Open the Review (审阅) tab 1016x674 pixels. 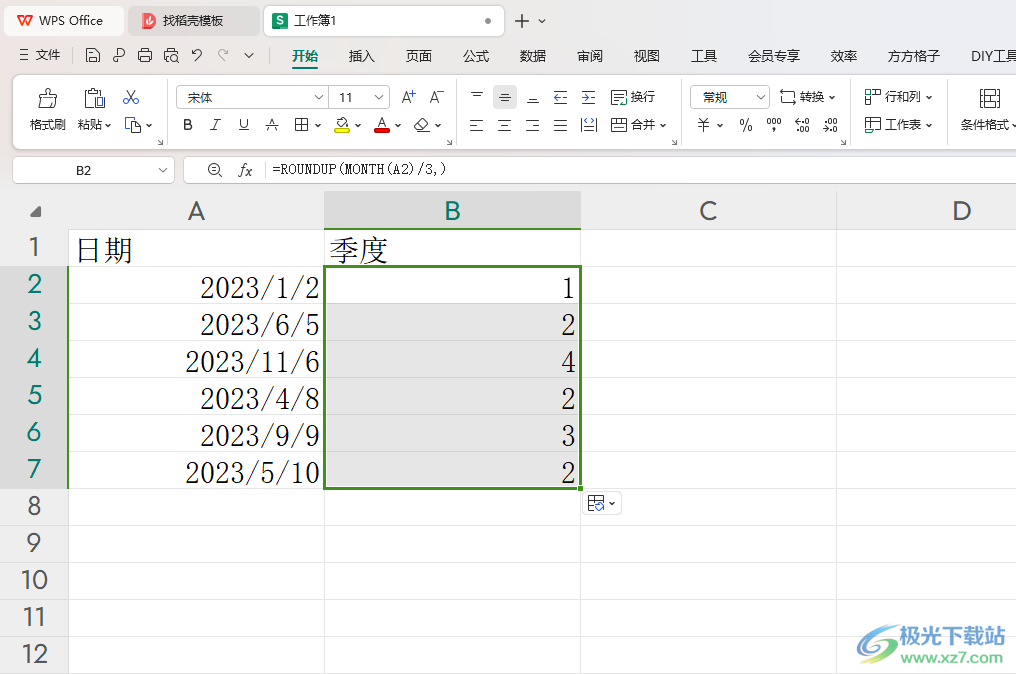point(590,56)
